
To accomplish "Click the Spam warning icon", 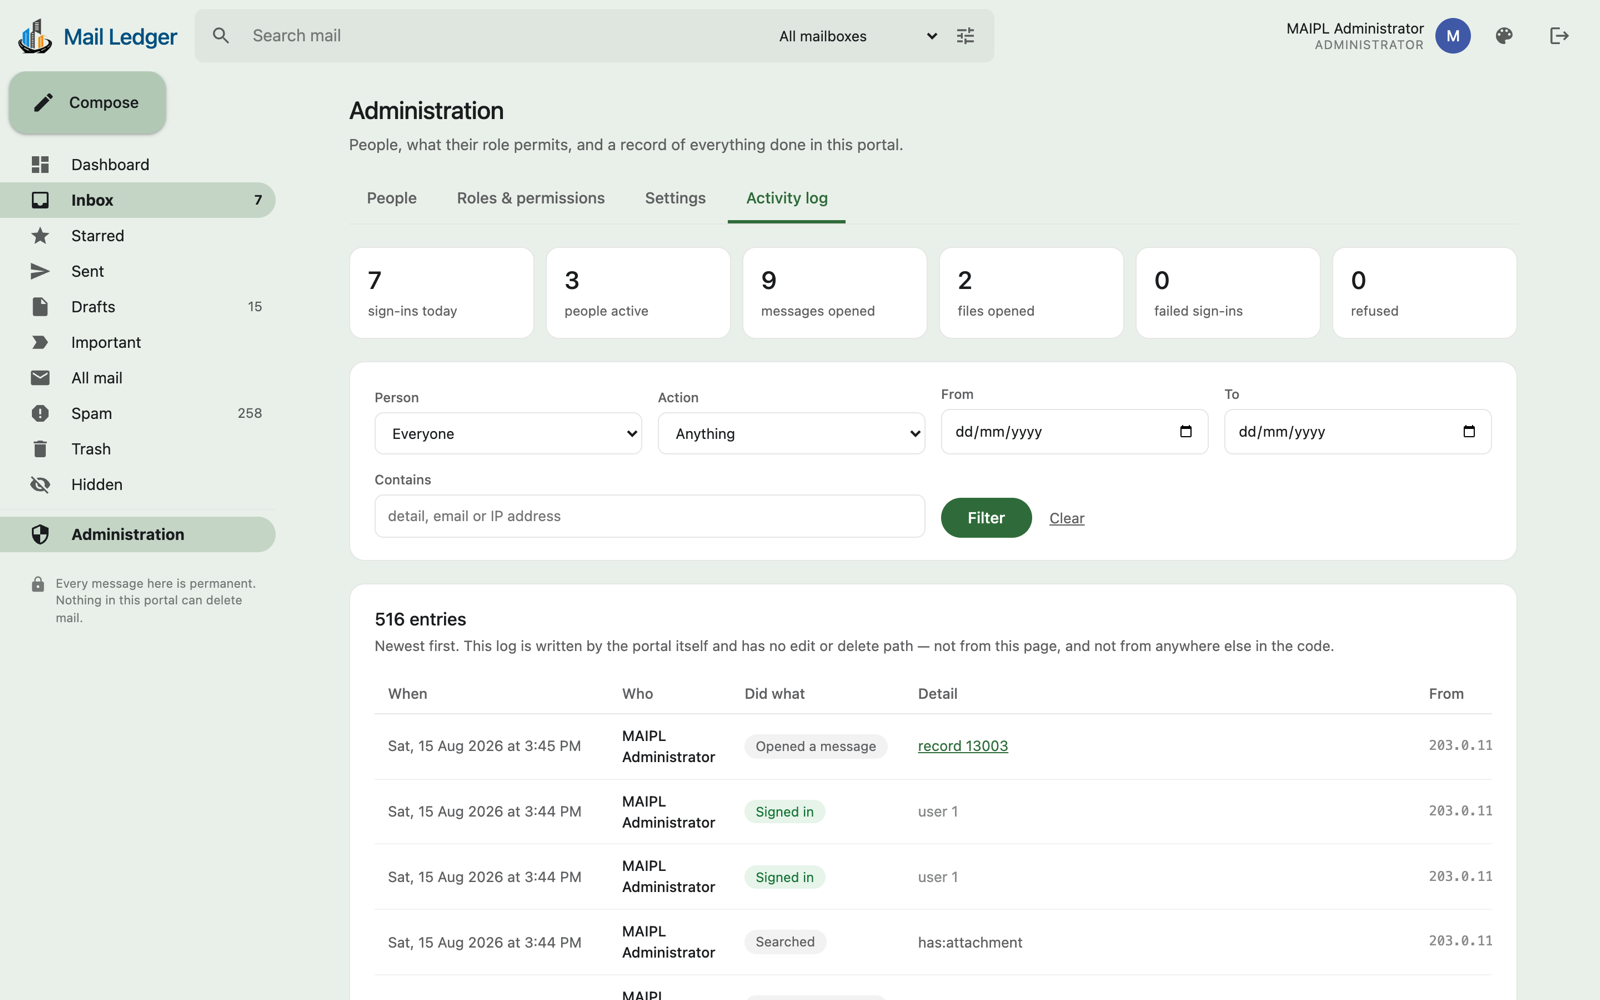I will (40, 413).
